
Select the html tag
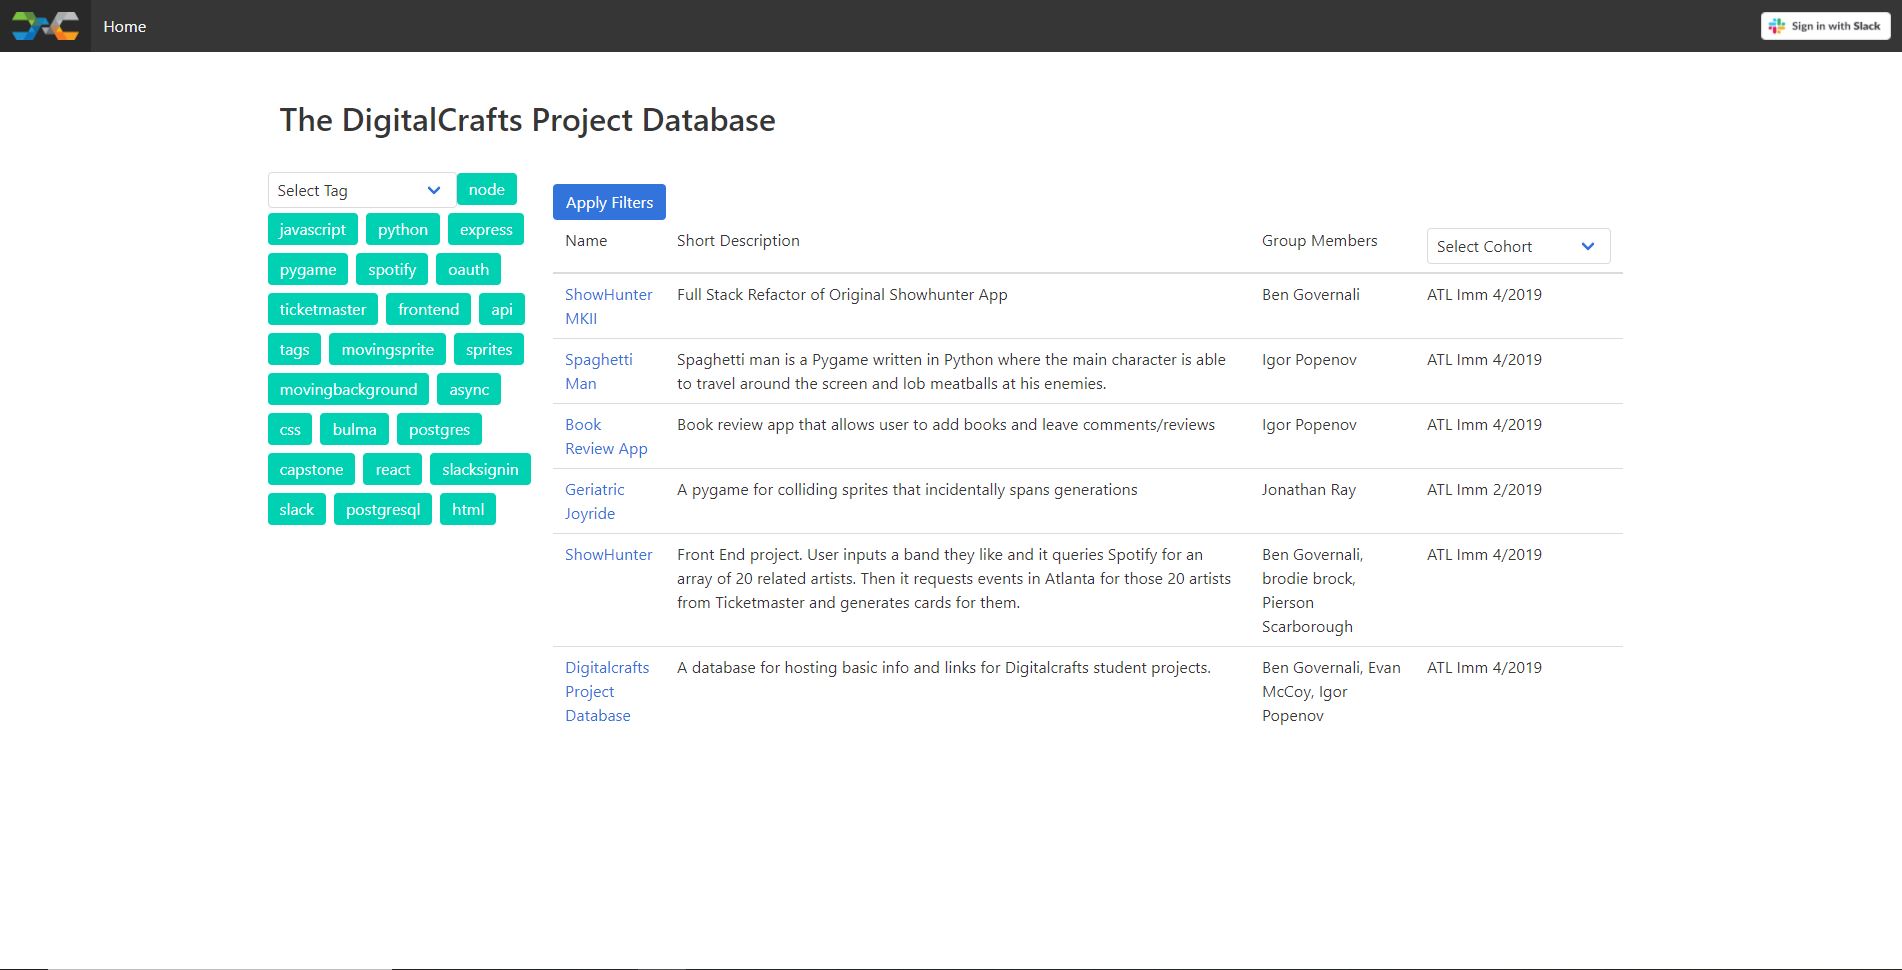pos(468,509)
